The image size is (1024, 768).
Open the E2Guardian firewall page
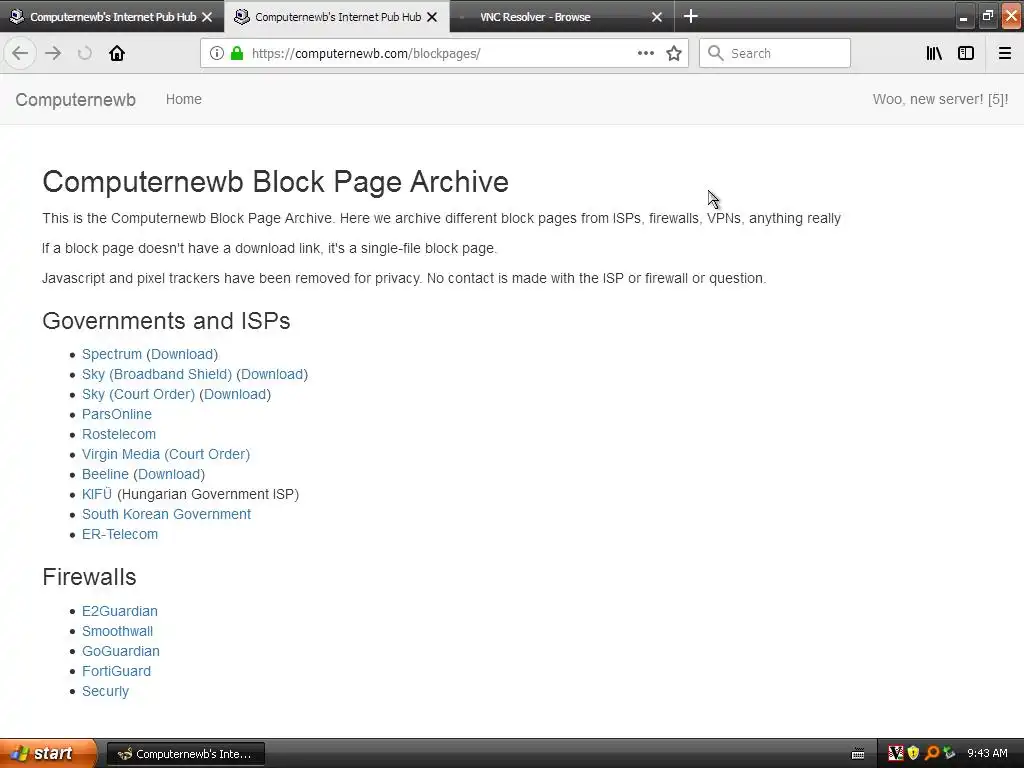(x=120, y=611)
